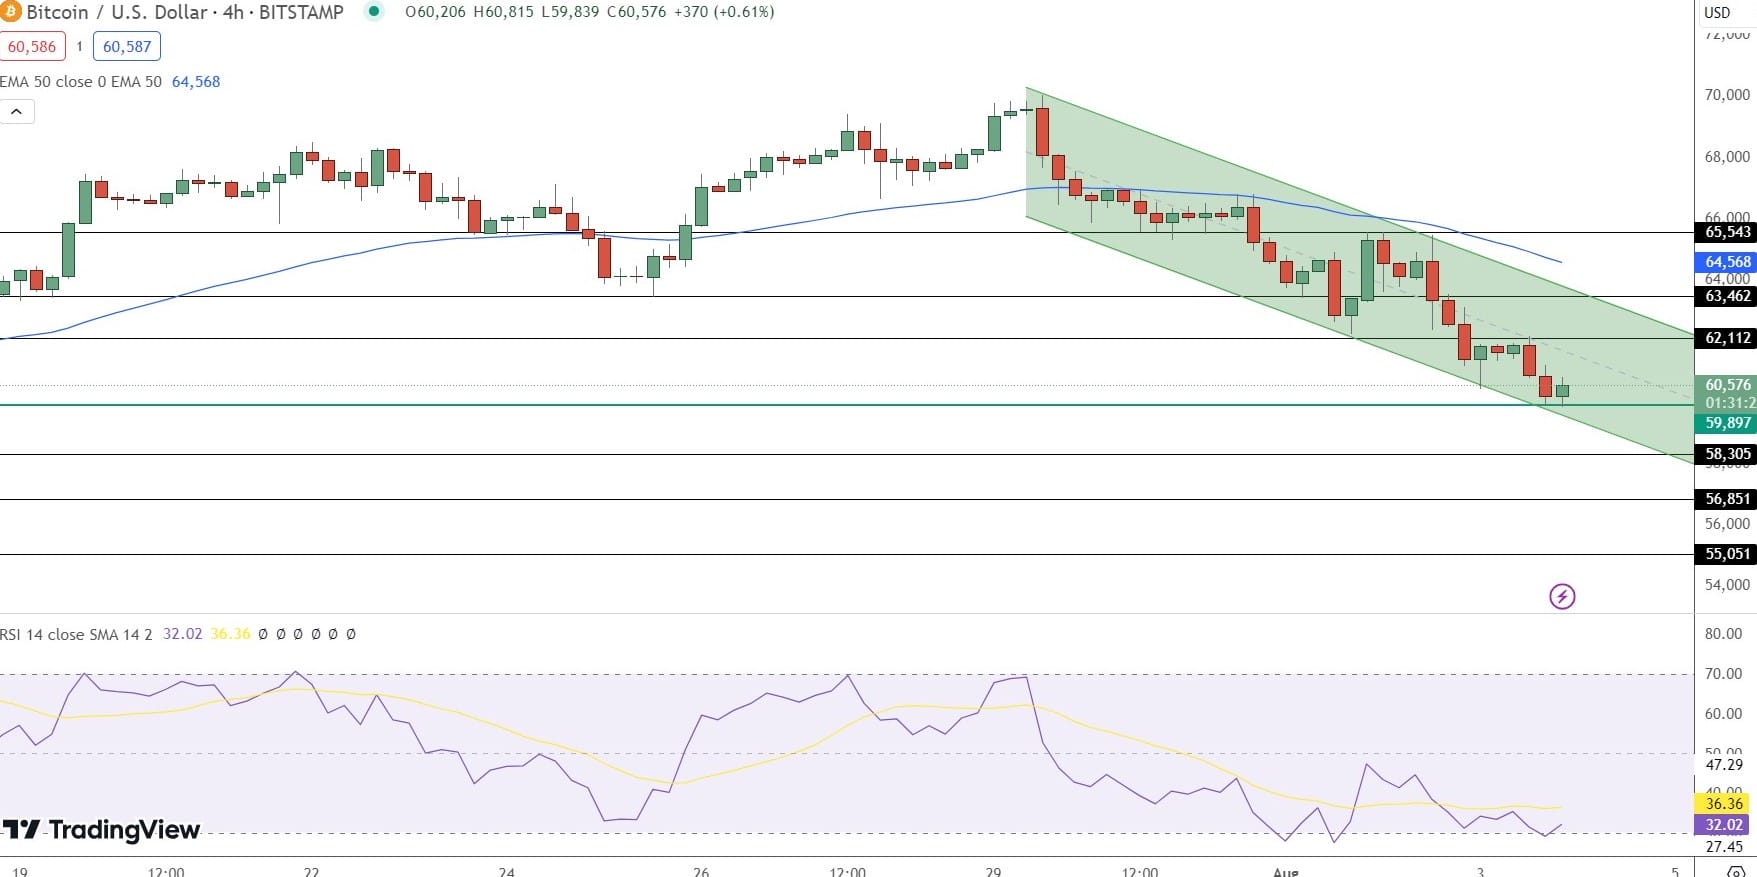Click the 47.29 RSI axis value
Viewport: 1757px width, 877px height.
tap(1724, 765)
